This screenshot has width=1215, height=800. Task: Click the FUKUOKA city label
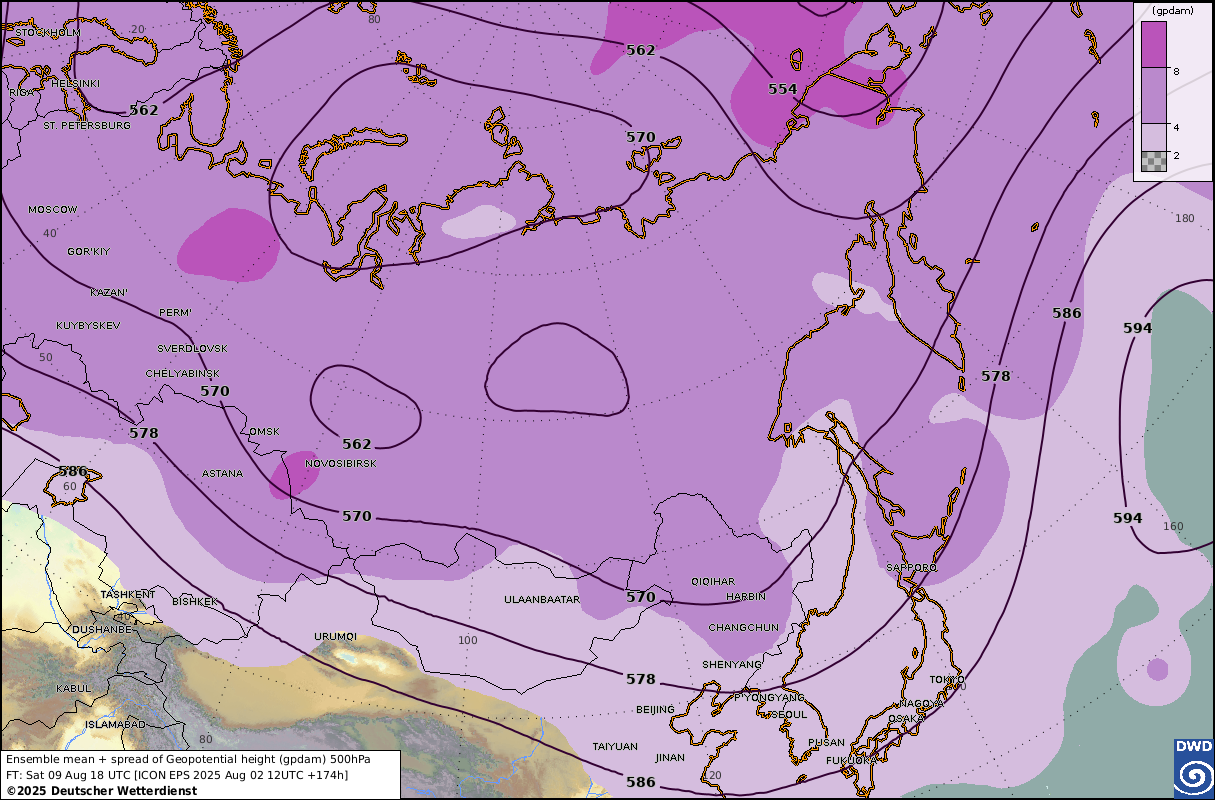coord(852,761)
